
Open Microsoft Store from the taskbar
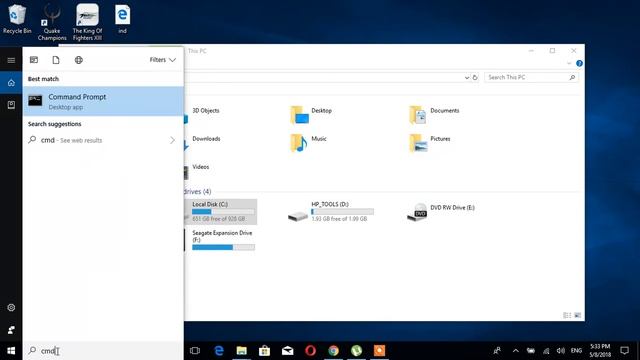click(x=264, y=351)
